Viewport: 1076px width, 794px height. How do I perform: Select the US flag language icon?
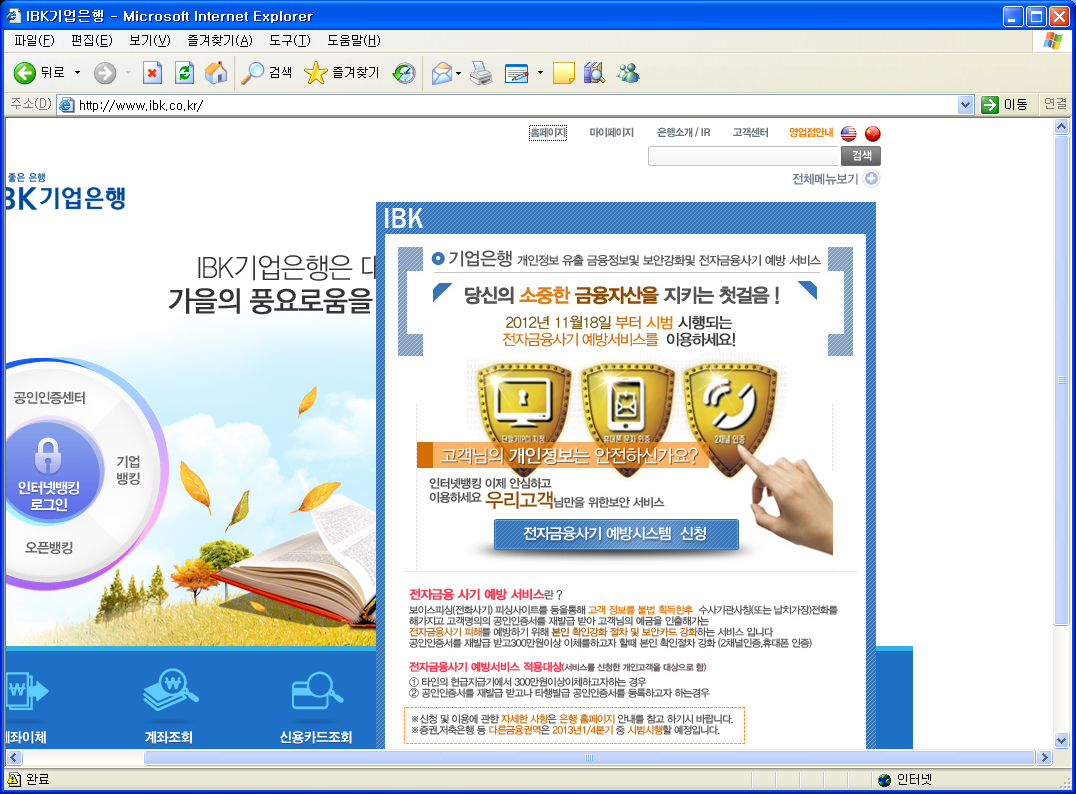pyautogui.click(x=849, y=133)
